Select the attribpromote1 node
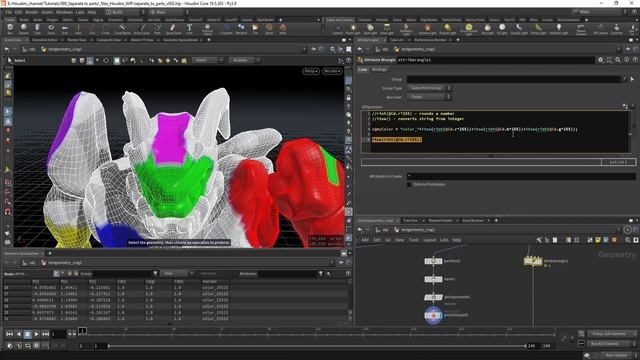 [x=433, y=297]
